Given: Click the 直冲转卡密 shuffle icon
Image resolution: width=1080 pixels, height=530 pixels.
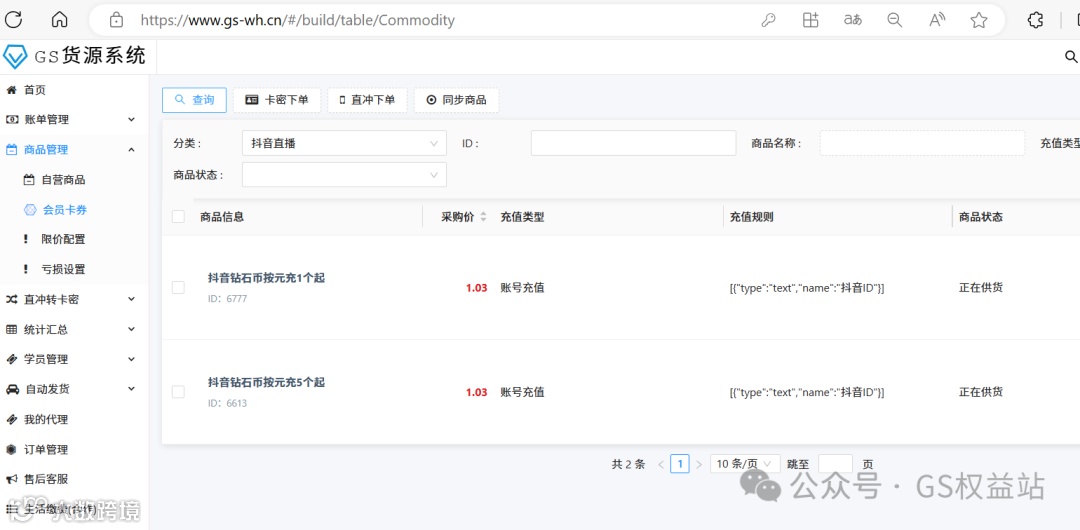Looking at the screenshot, I should click(x=12, y=299).
